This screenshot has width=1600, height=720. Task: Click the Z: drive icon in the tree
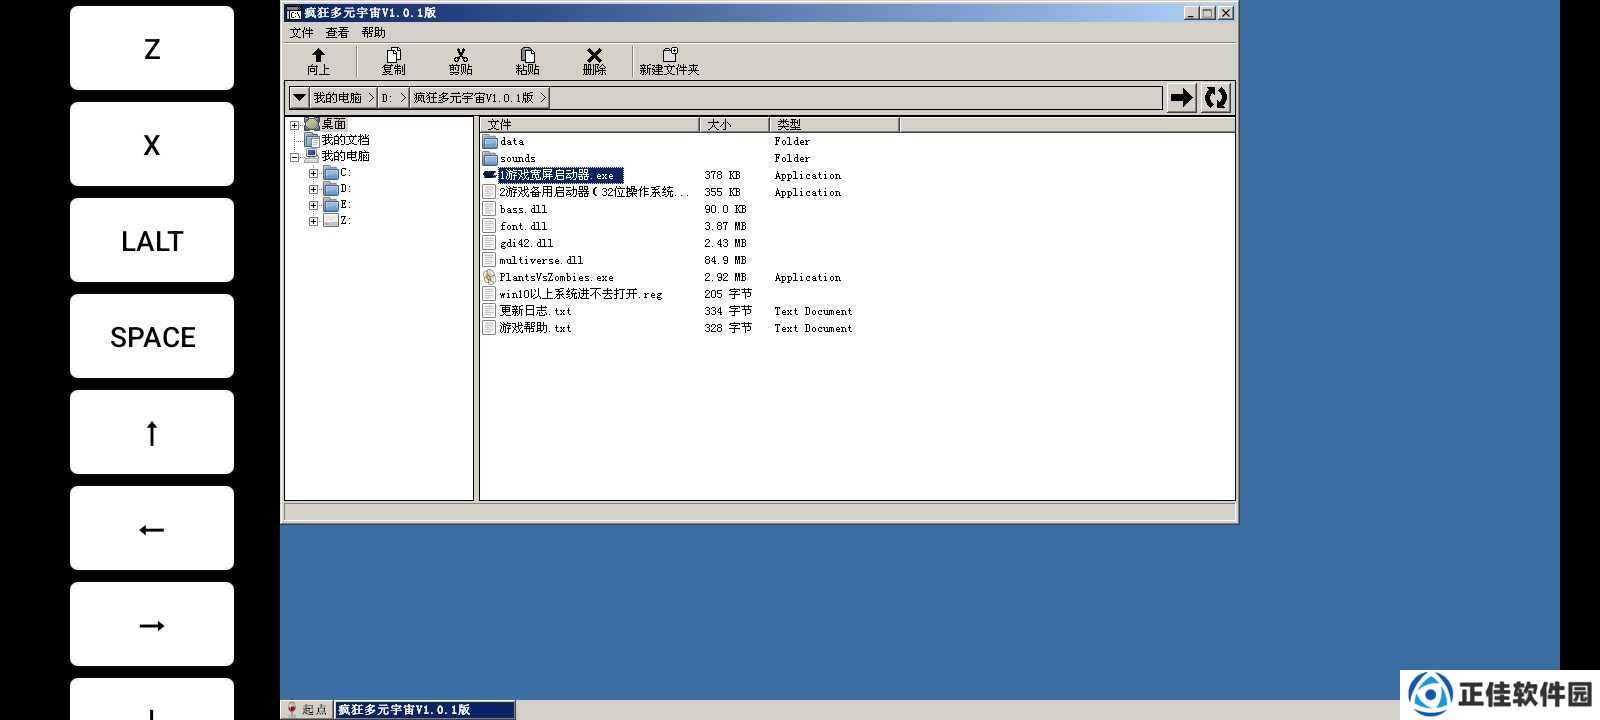coord(331,221)
